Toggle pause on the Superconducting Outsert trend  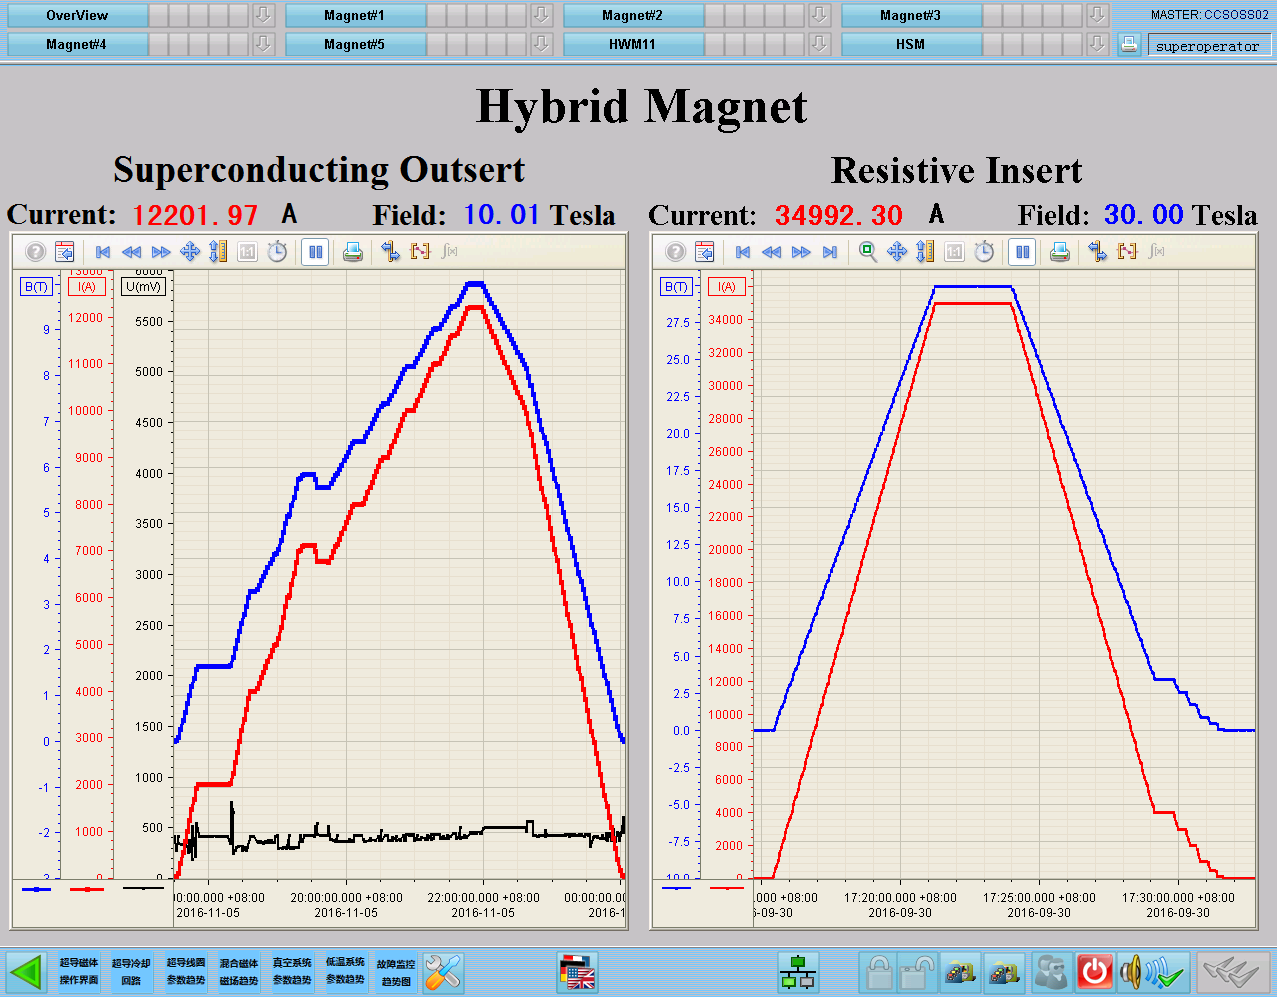click(316, 252)
